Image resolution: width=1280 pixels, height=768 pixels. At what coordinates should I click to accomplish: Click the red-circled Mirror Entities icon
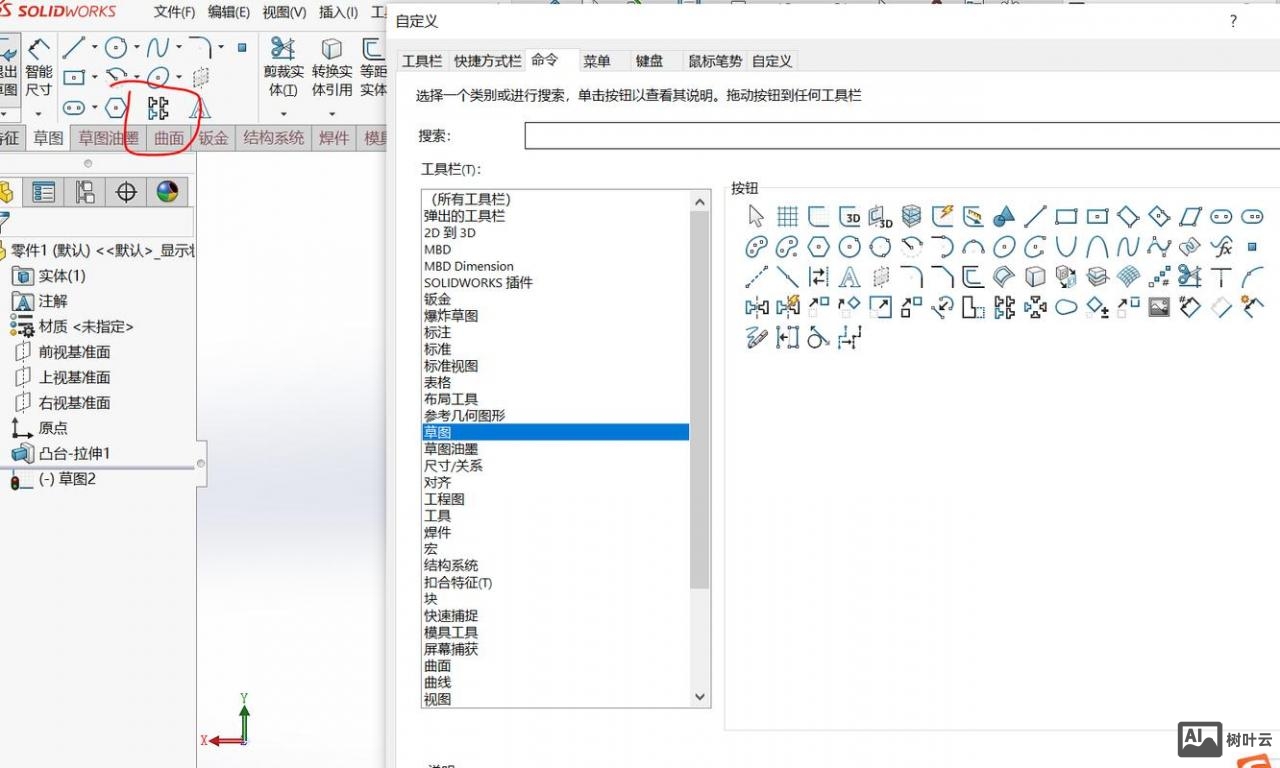click(x=157, y=108)
